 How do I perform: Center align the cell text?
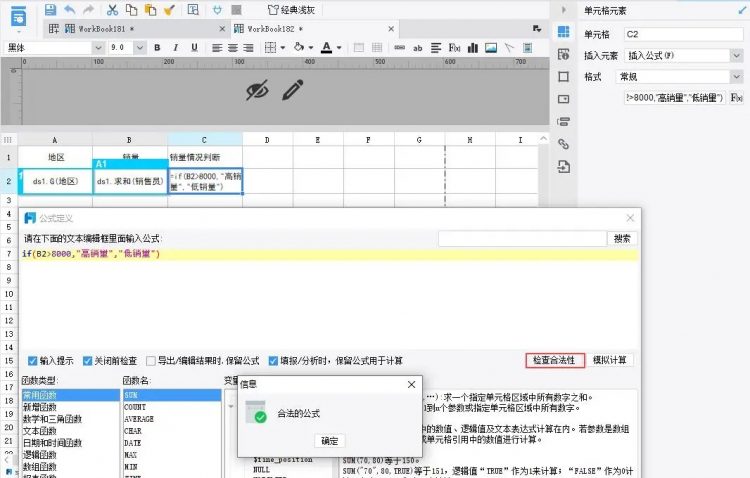(233, 47)
